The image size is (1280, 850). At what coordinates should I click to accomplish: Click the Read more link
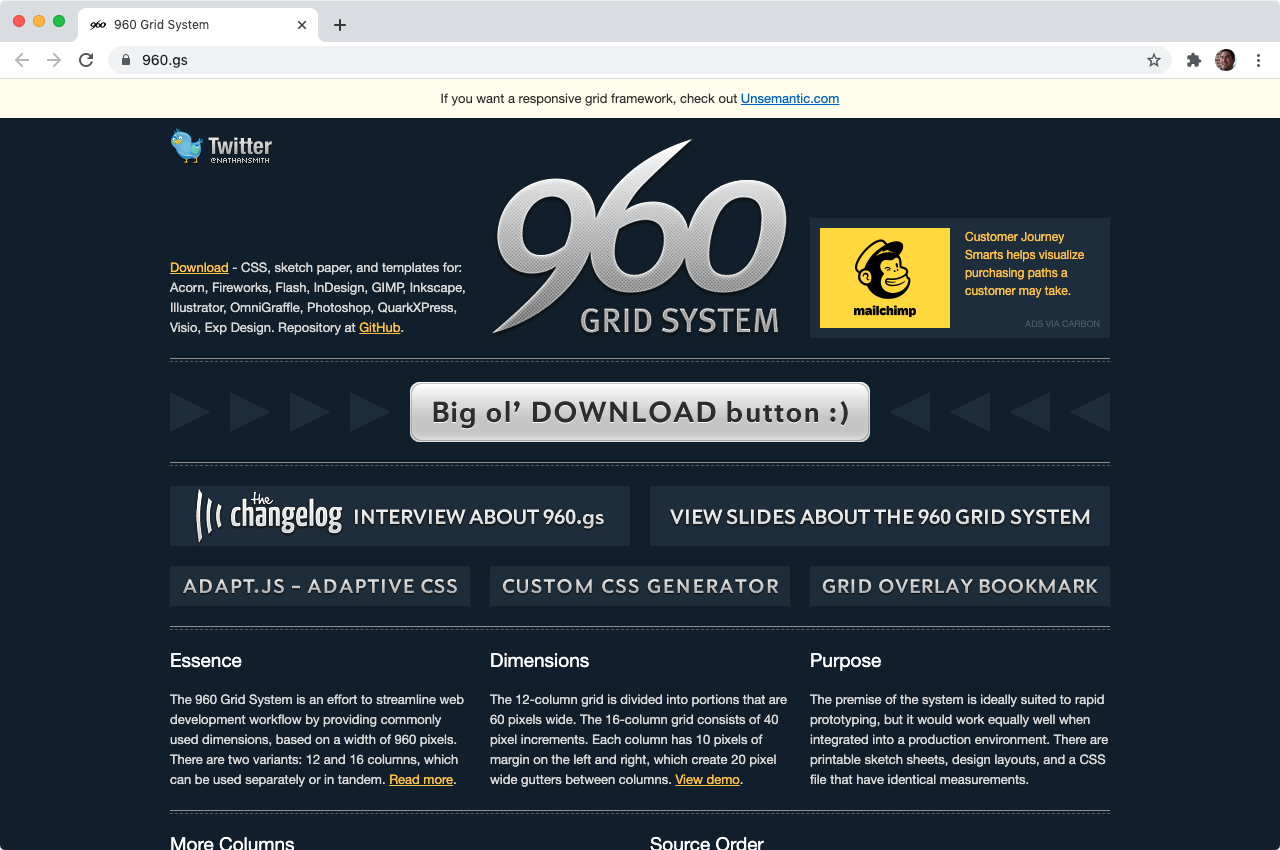pyautogui.click(x=421, y=779)
